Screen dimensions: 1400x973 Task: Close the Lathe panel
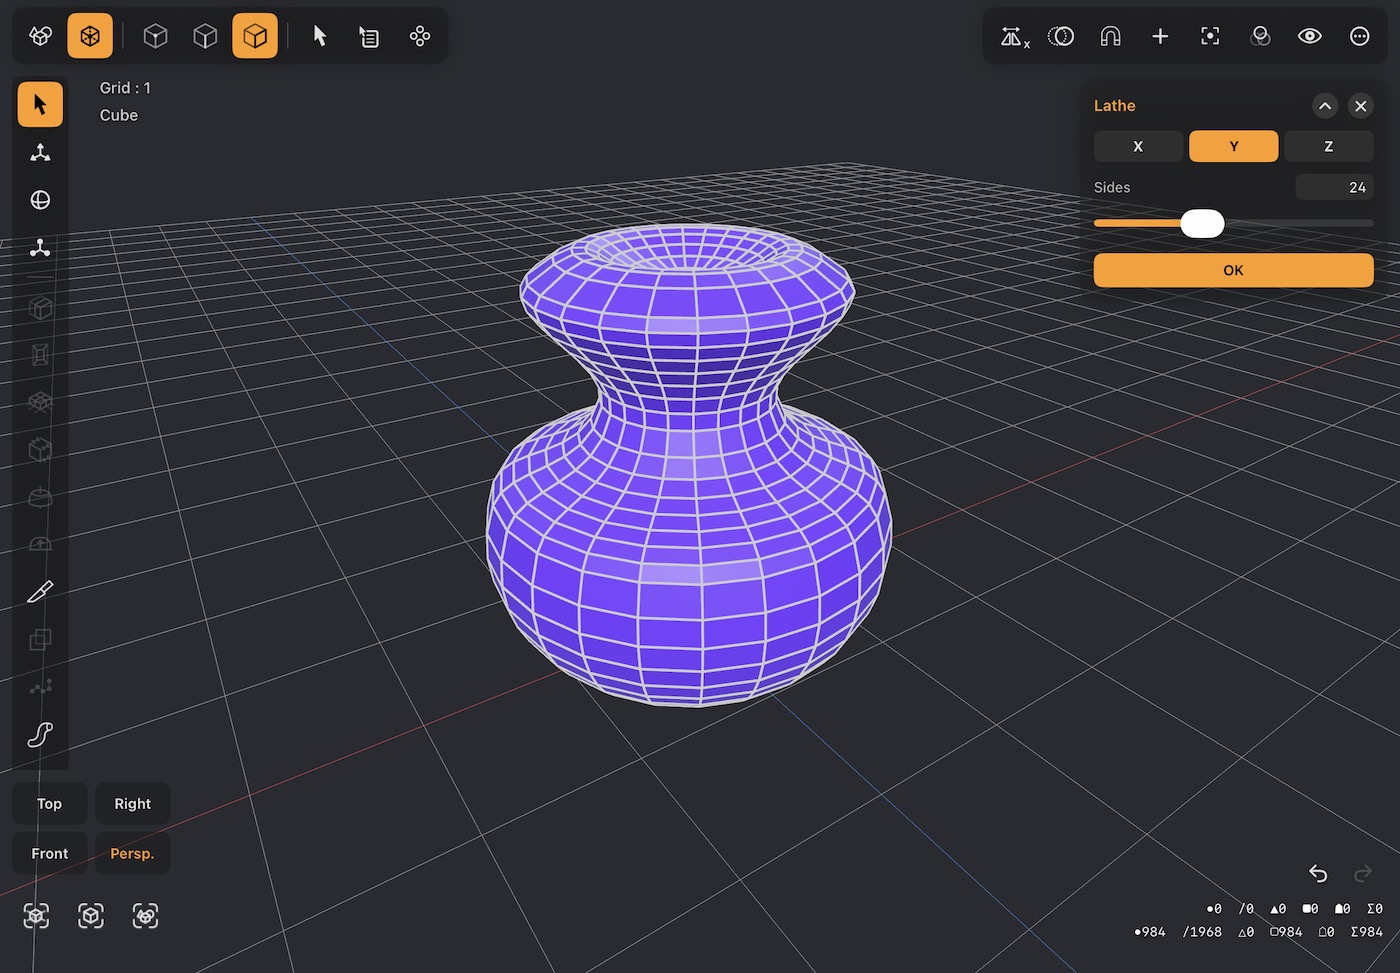tap(1361, 106)
